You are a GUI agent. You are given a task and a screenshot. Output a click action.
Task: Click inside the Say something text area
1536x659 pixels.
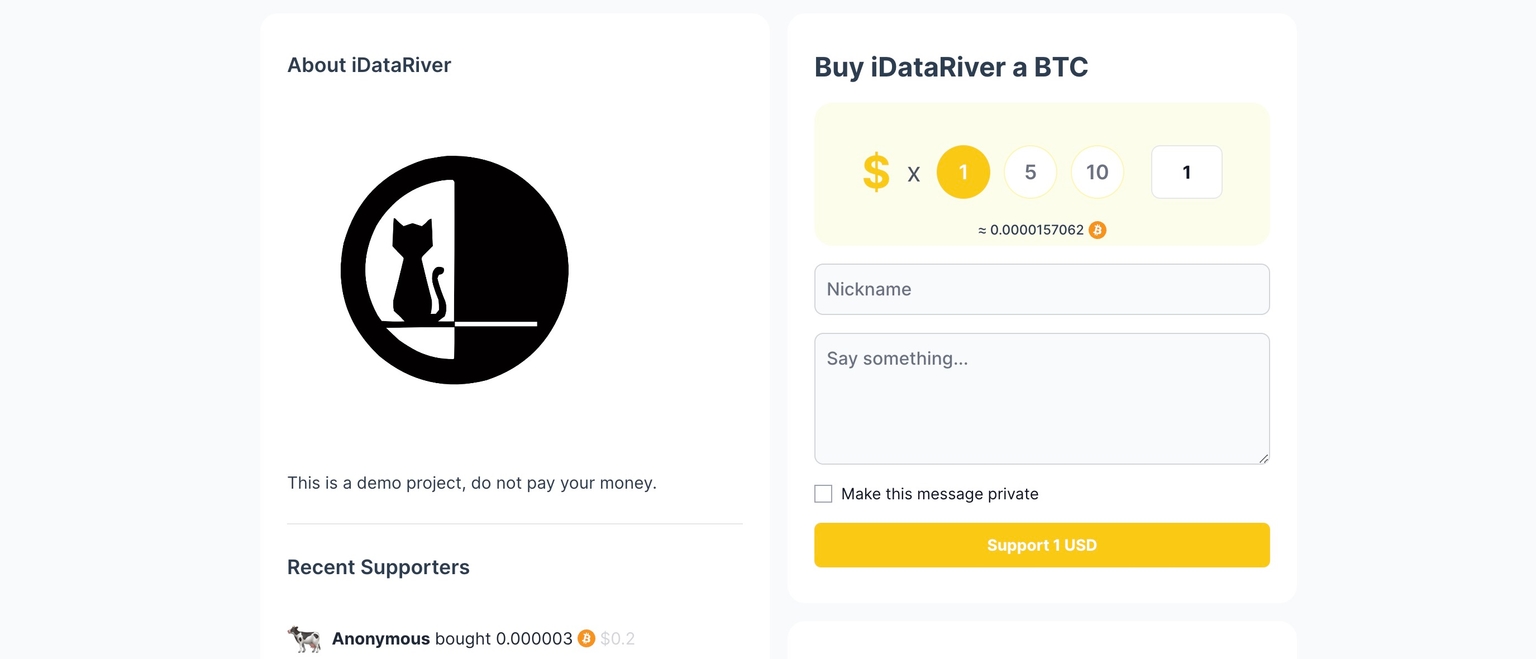[1041, 398]
